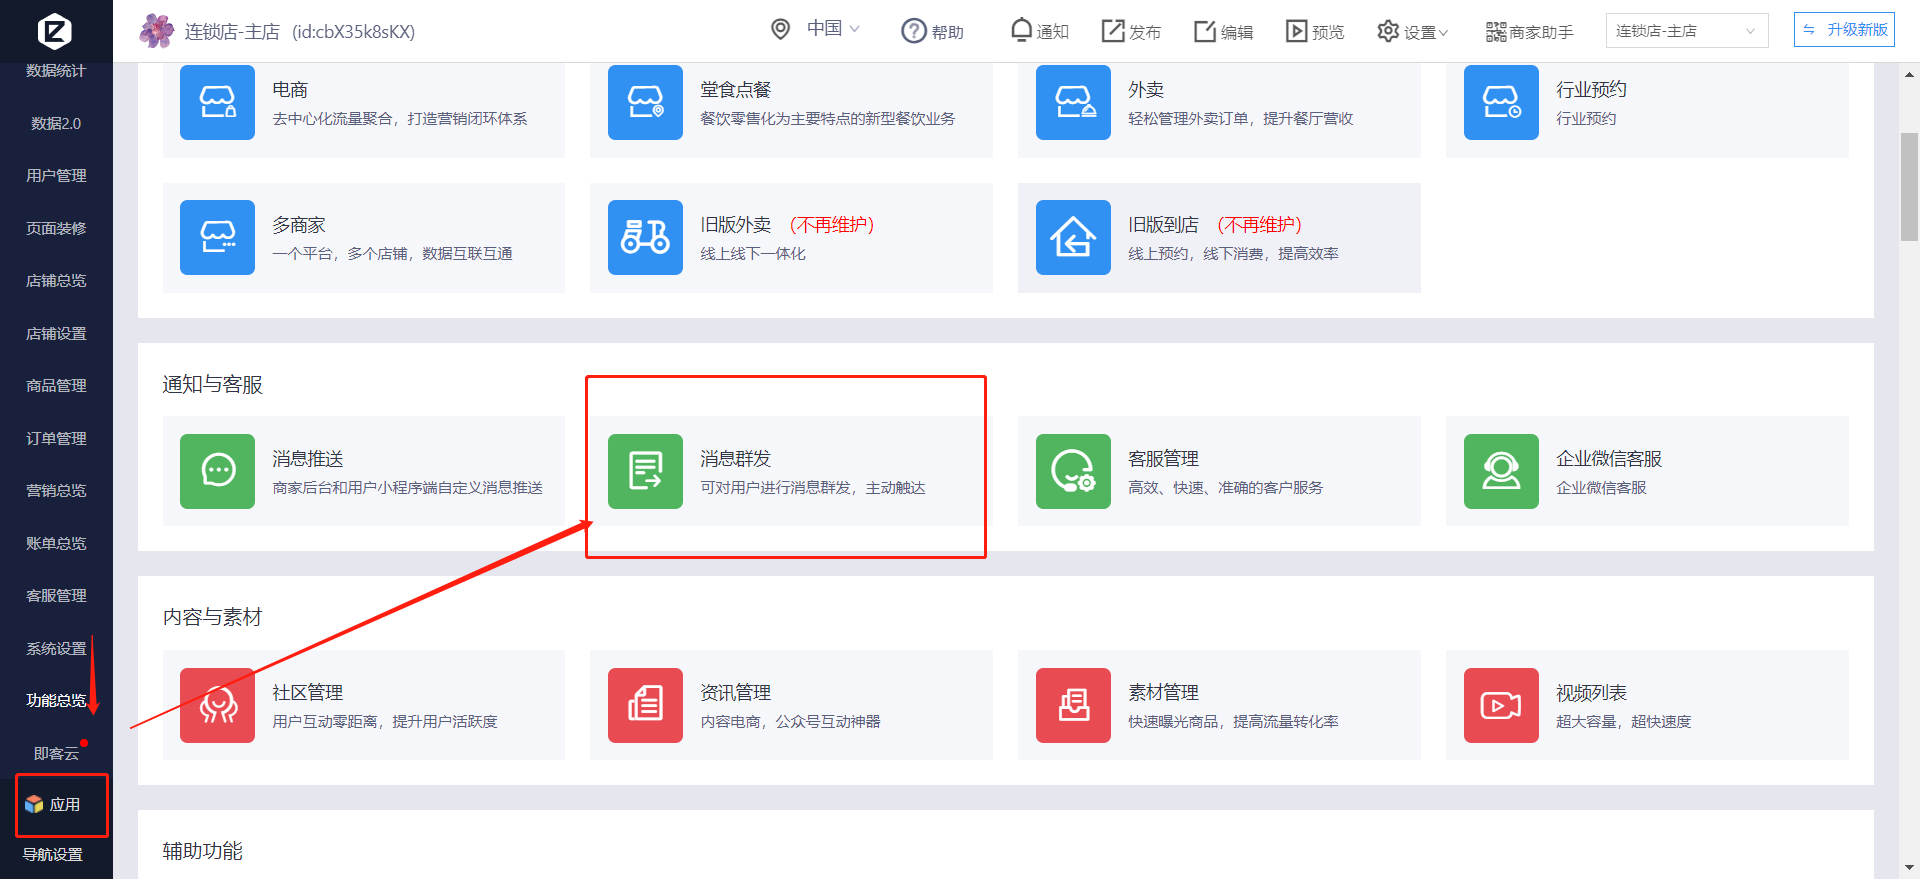Click the 资讯管理 card title
1920x879 pixels.
click(x=735, y=693)
